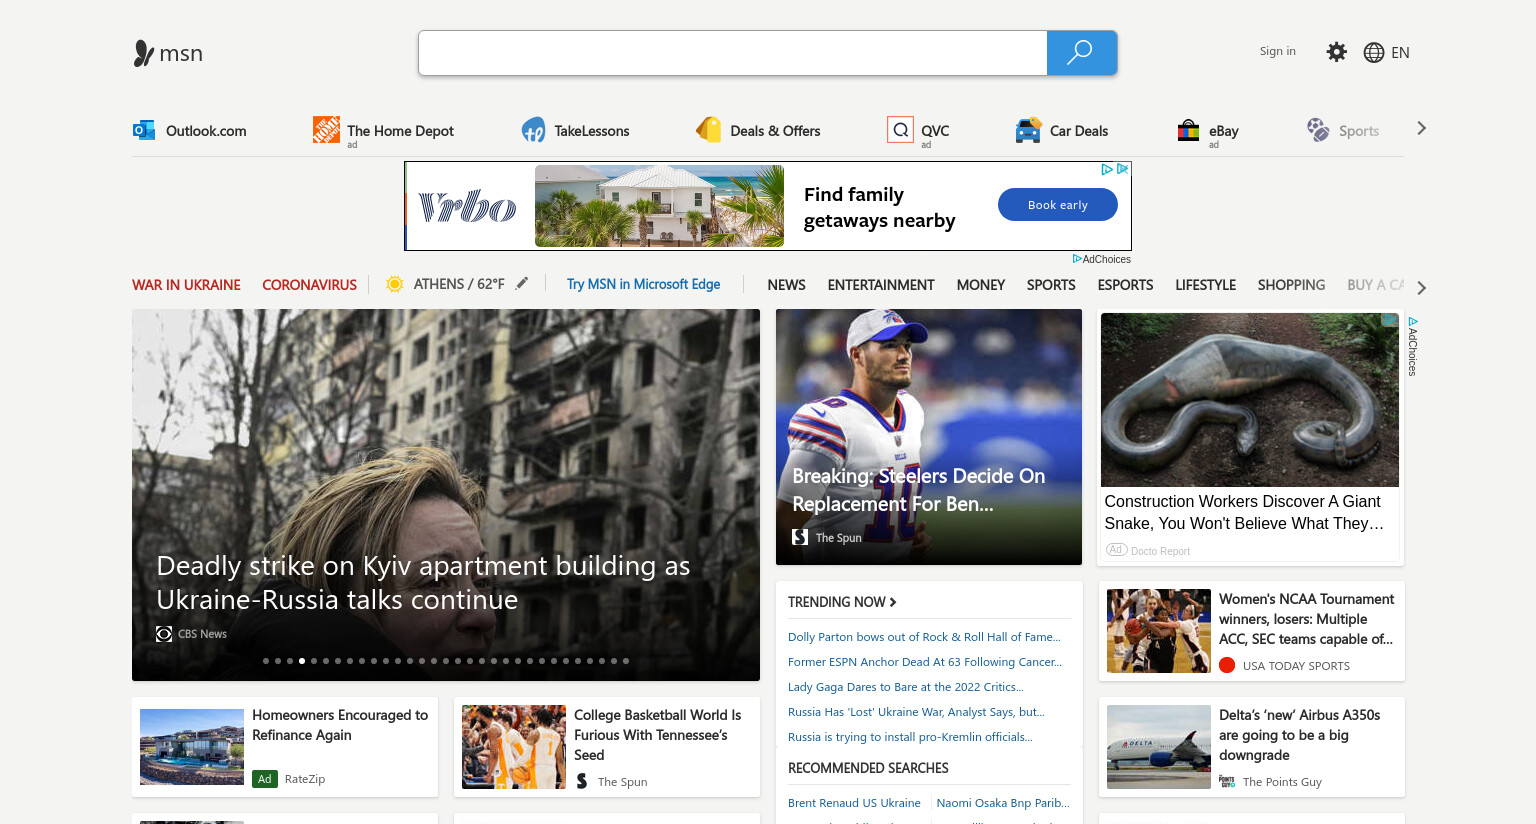Screen dimensions: 1536x824
Task: Select first carousel slide dot
Action: [266, 660]
